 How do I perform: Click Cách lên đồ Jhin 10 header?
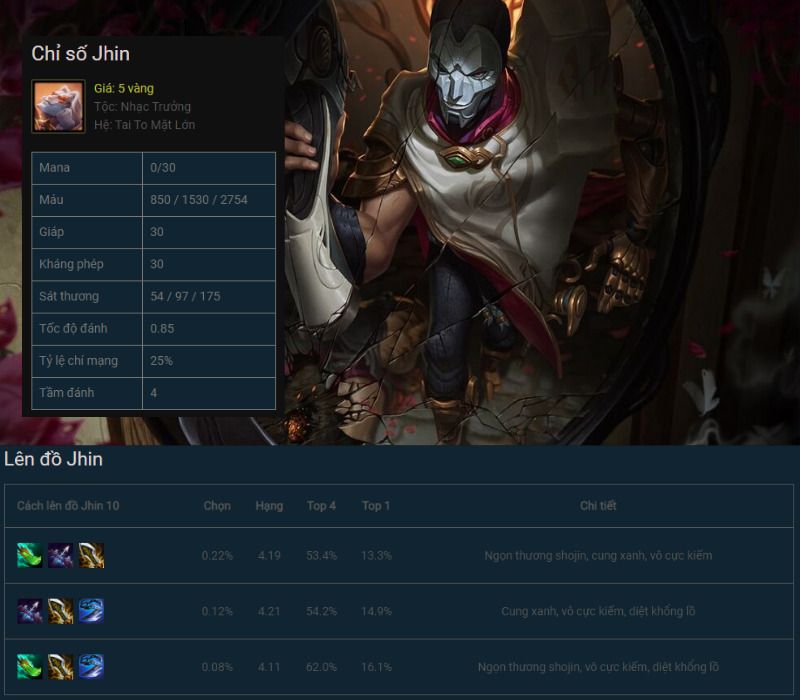click(68, 506)
